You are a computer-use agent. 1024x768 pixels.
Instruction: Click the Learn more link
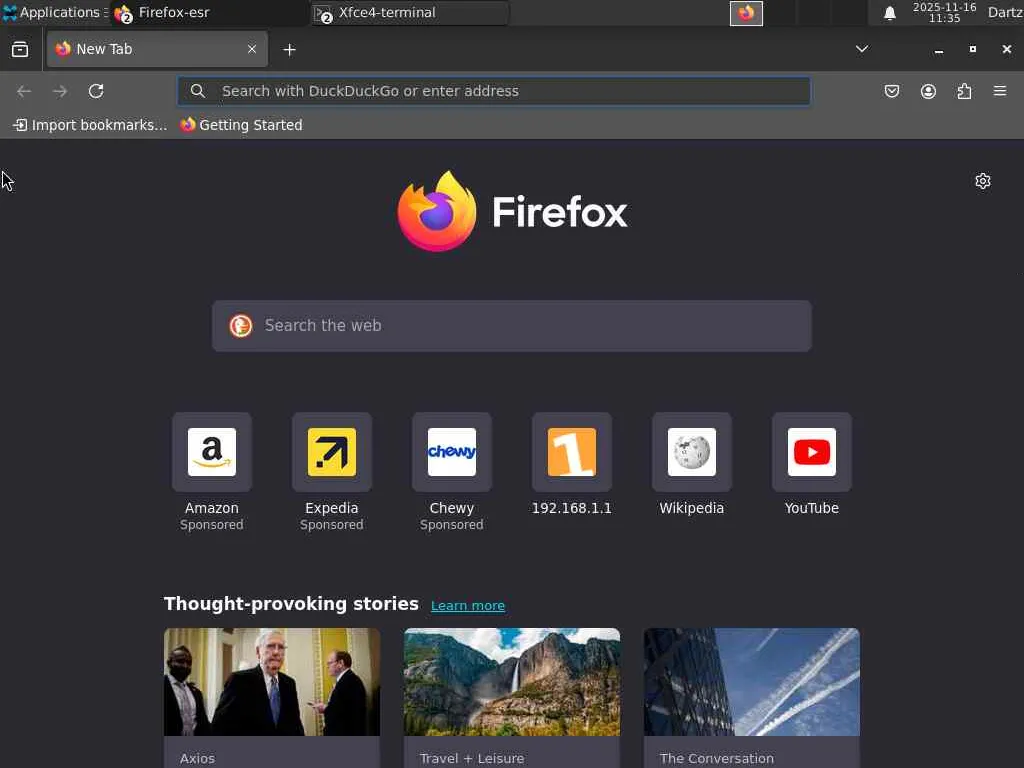(468, 605)
